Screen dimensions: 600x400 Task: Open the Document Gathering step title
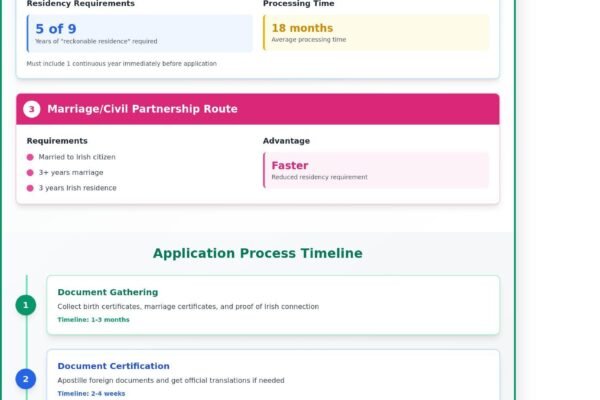(108, 292)
